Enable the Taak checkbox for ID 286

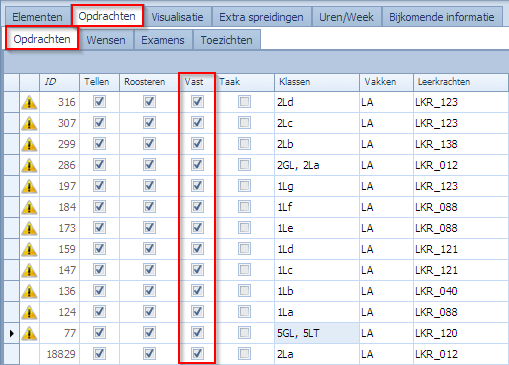pos(244,165)
